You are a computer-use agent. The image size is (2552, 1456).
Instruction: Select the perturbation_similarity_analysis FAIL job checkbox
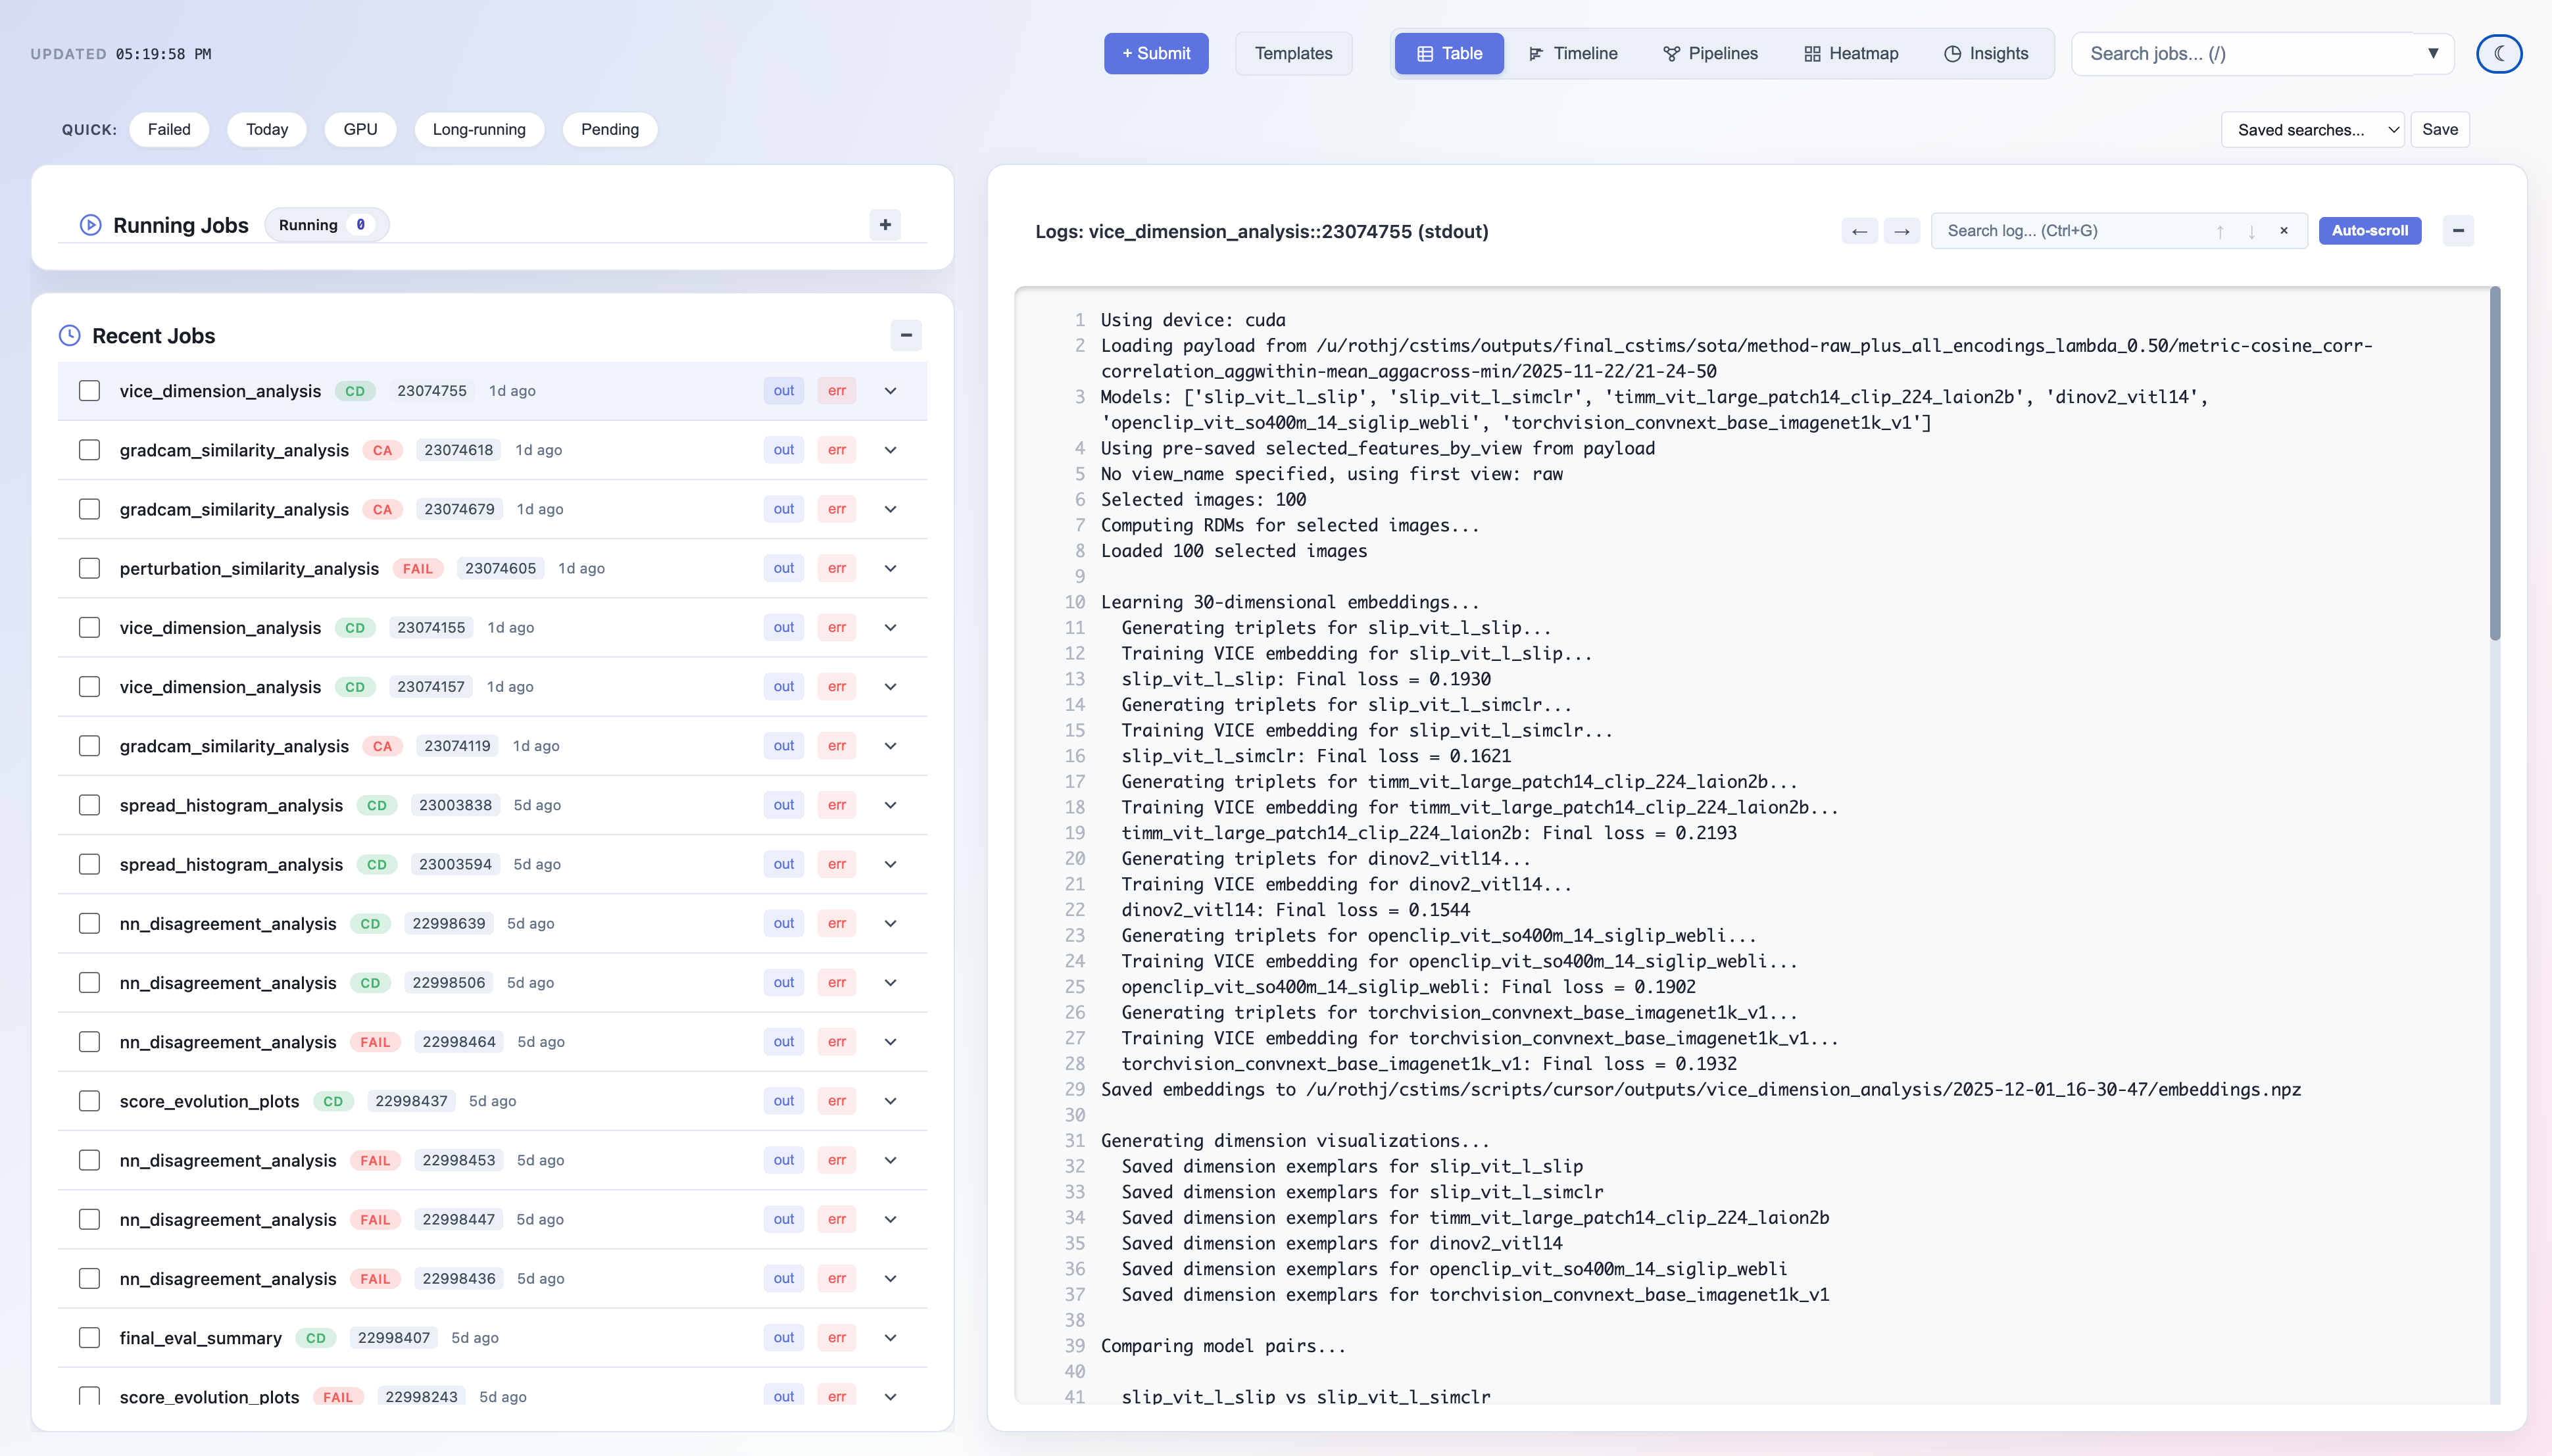[x=89, y=567]
